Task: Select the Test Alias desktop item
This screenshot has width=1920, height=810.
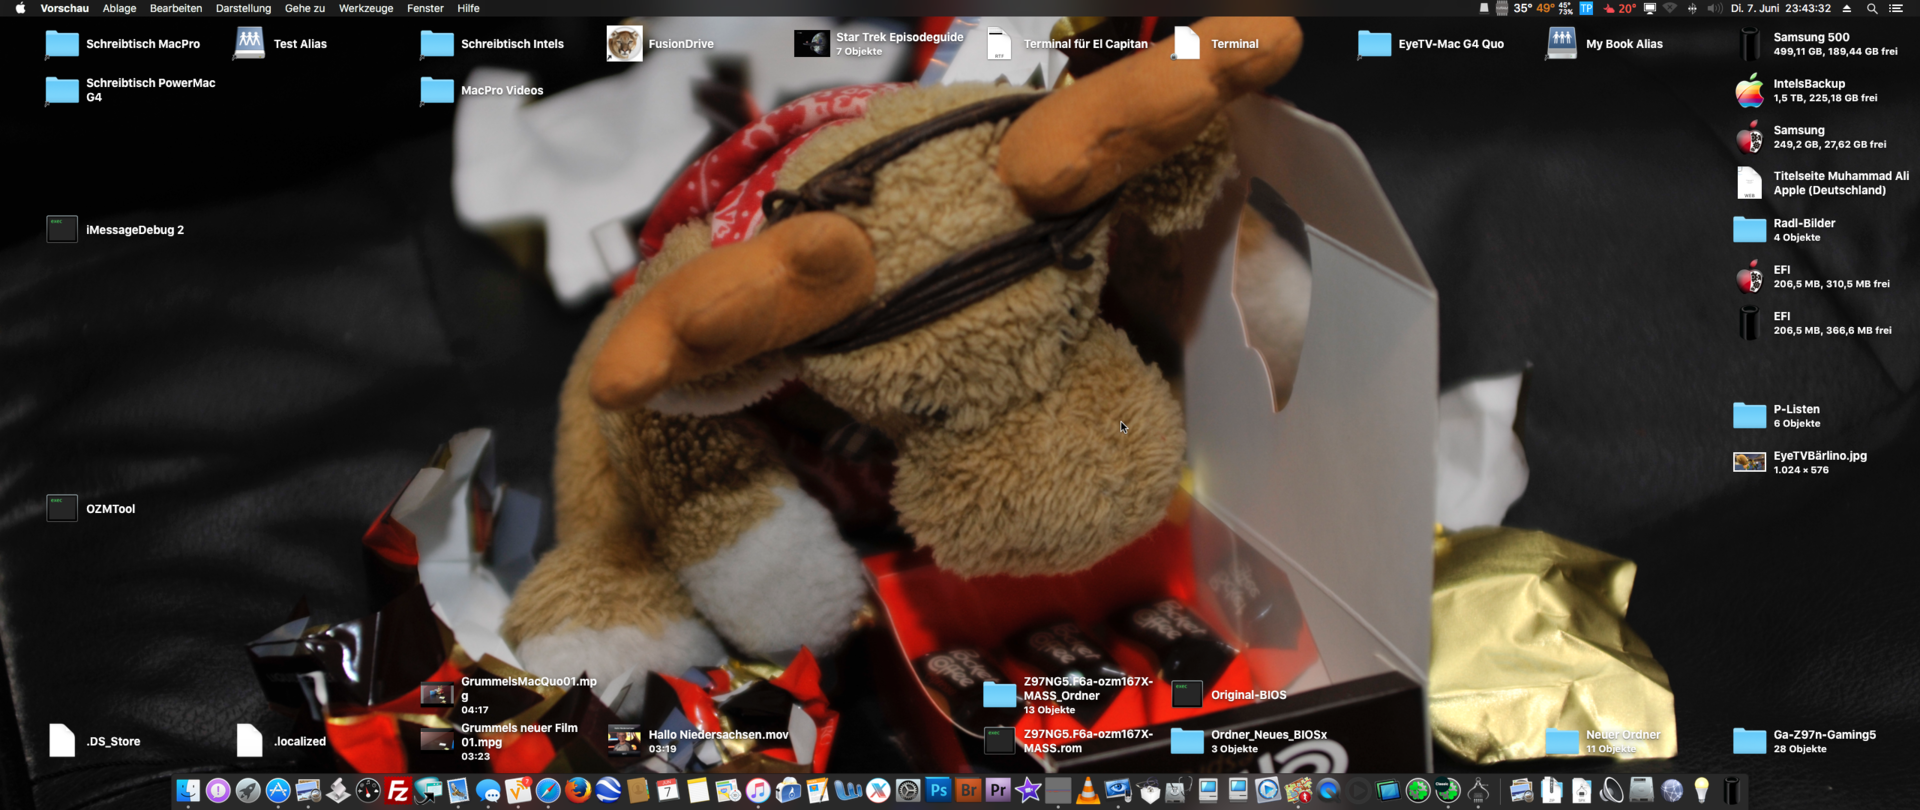Action: click(249, 44)
